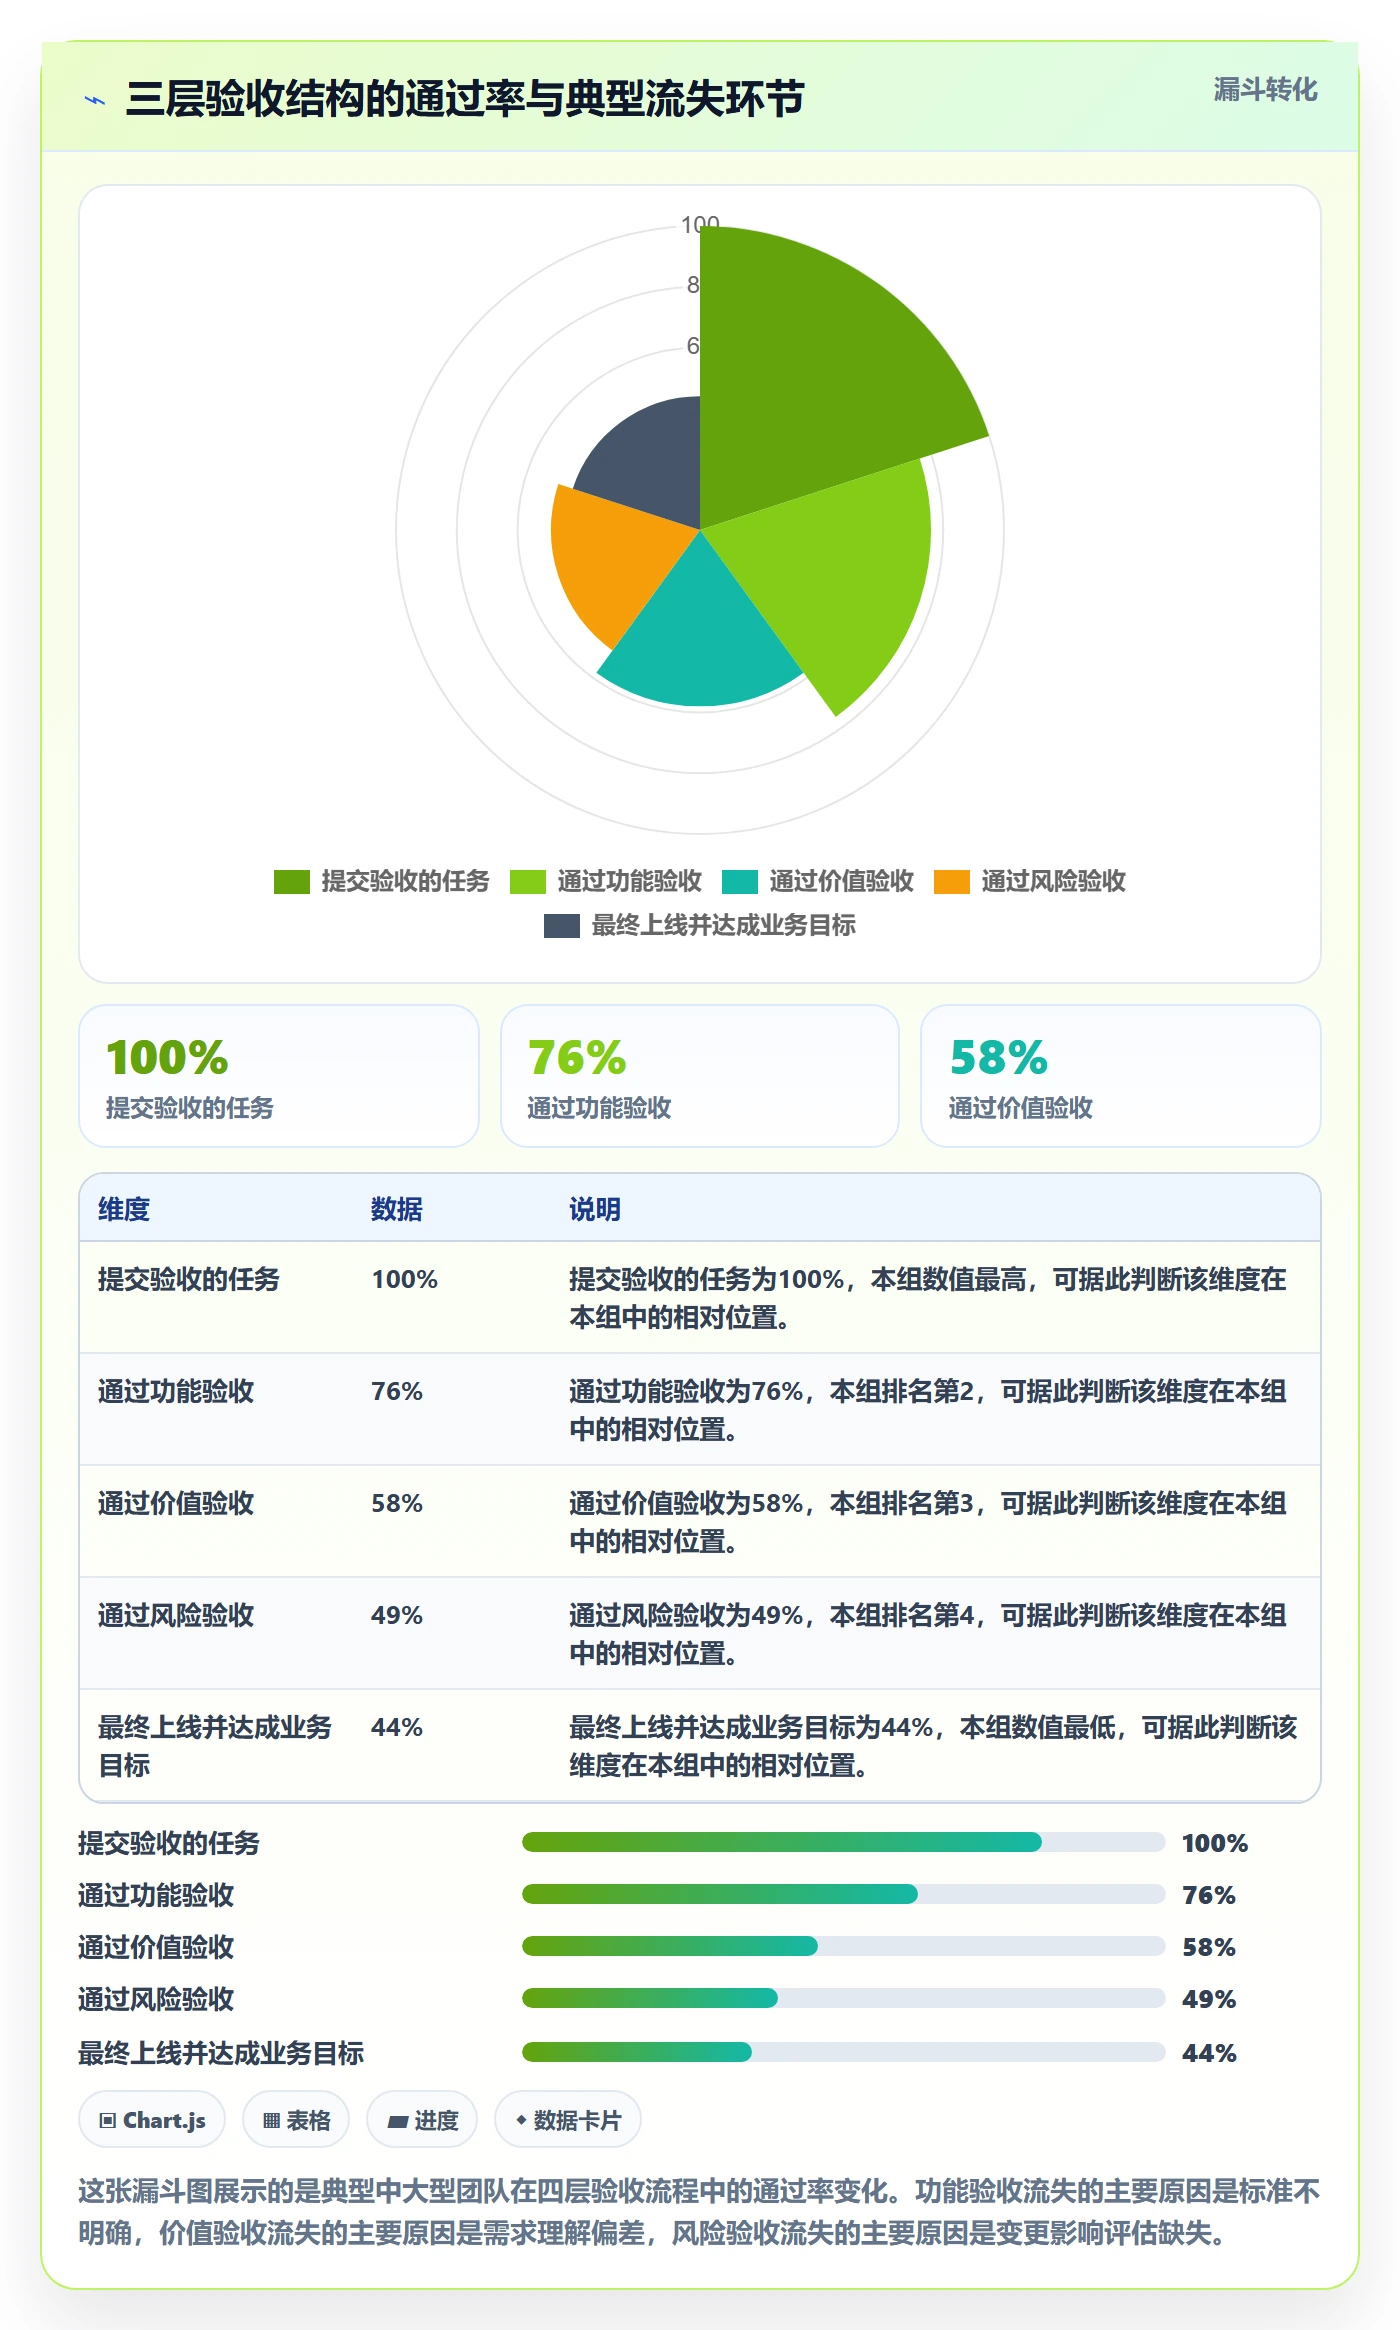Toggle the 通过风险验收 legend item
This screenshot has width=1400, height=2330.
click(1030, 881)
